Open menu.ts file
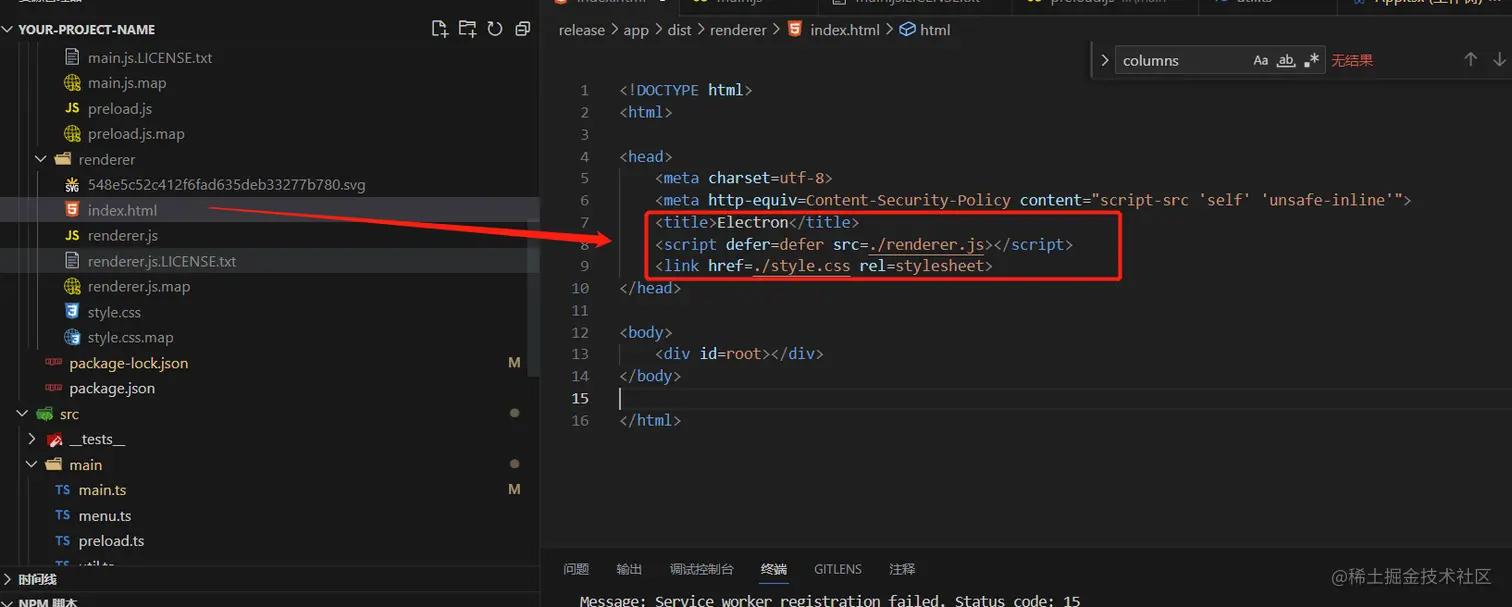 [105, 516]
